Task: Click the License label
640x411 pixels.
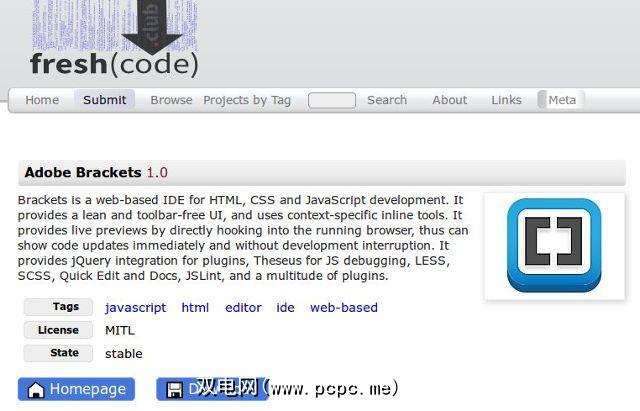Action: pyautogui.click(x=58, y=330)
